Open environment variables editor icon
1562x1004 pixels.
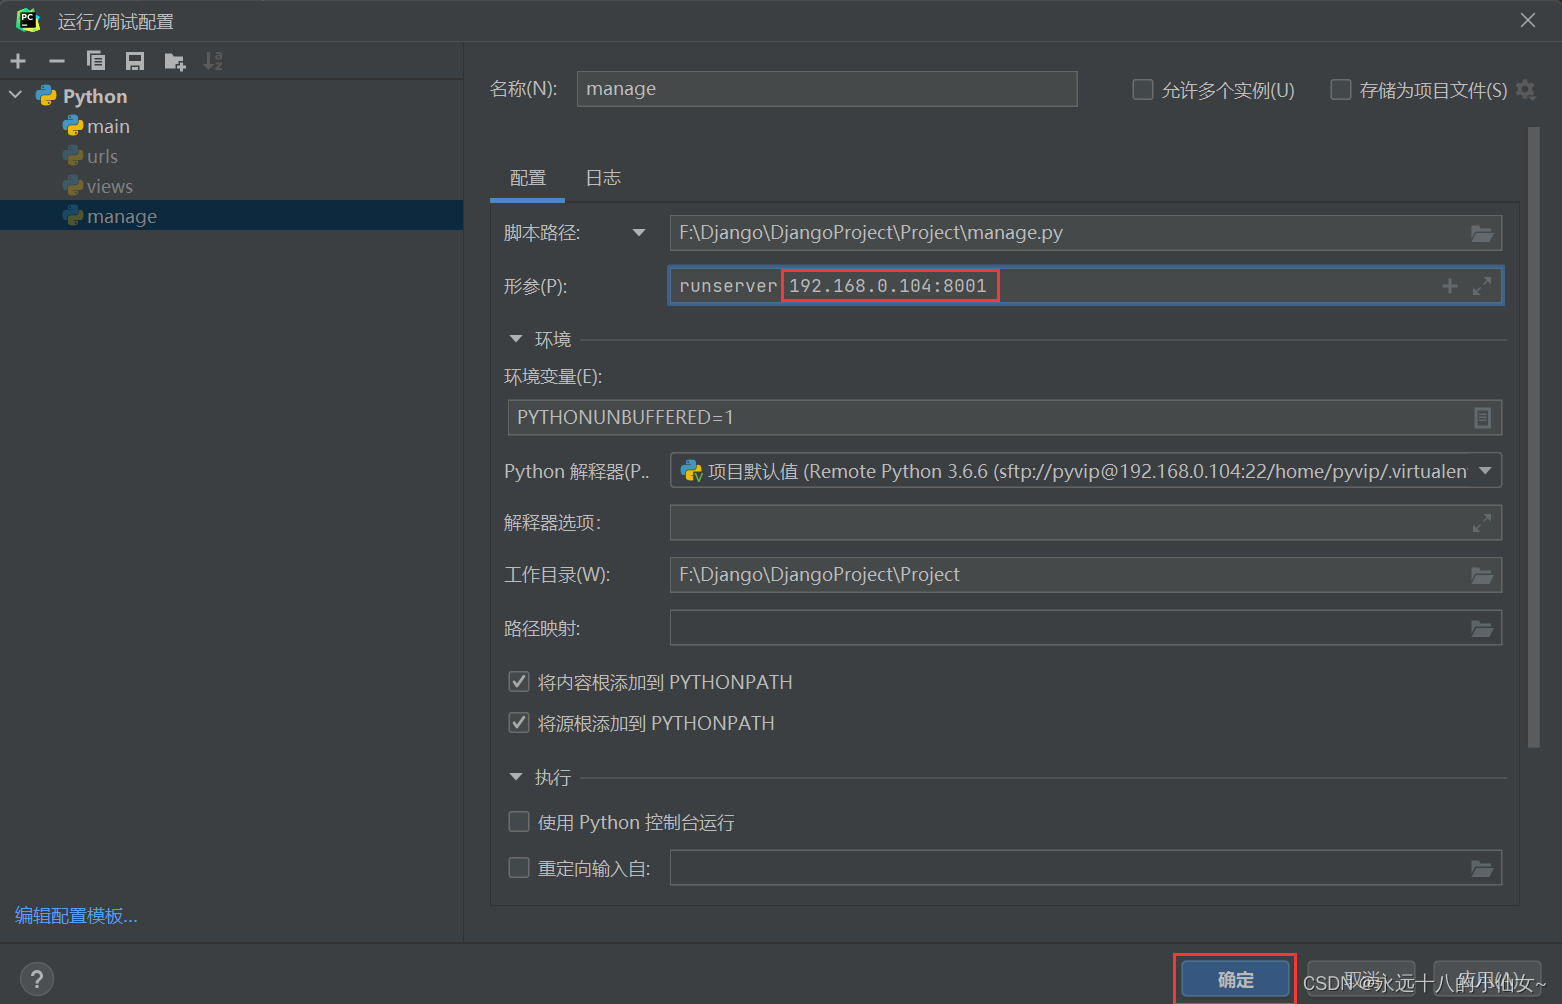[x=1482, y=418]
